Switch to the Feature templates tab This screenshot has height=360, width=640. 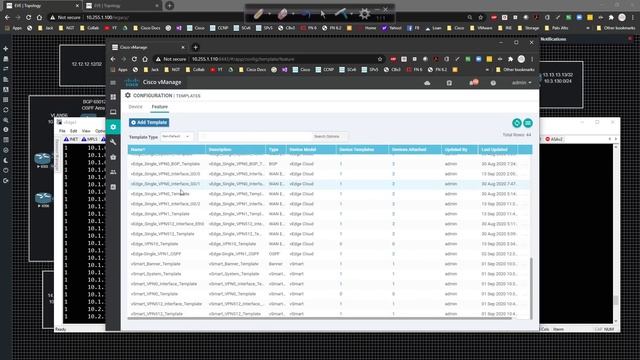160,107
